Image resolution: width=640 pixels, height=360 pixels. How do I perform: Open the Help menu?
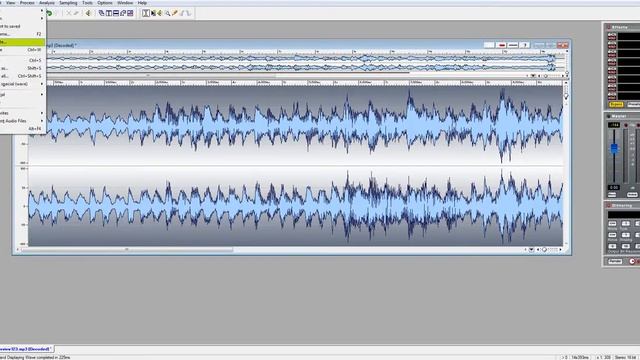[142, 3]
